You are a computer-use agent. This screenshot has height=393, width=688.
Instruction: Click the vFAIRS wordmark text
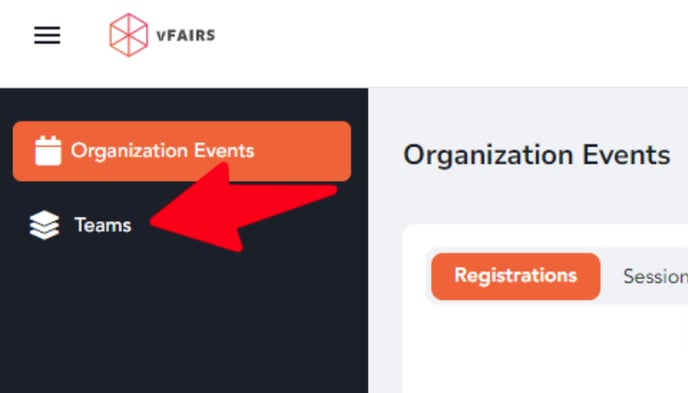[186, 35]
